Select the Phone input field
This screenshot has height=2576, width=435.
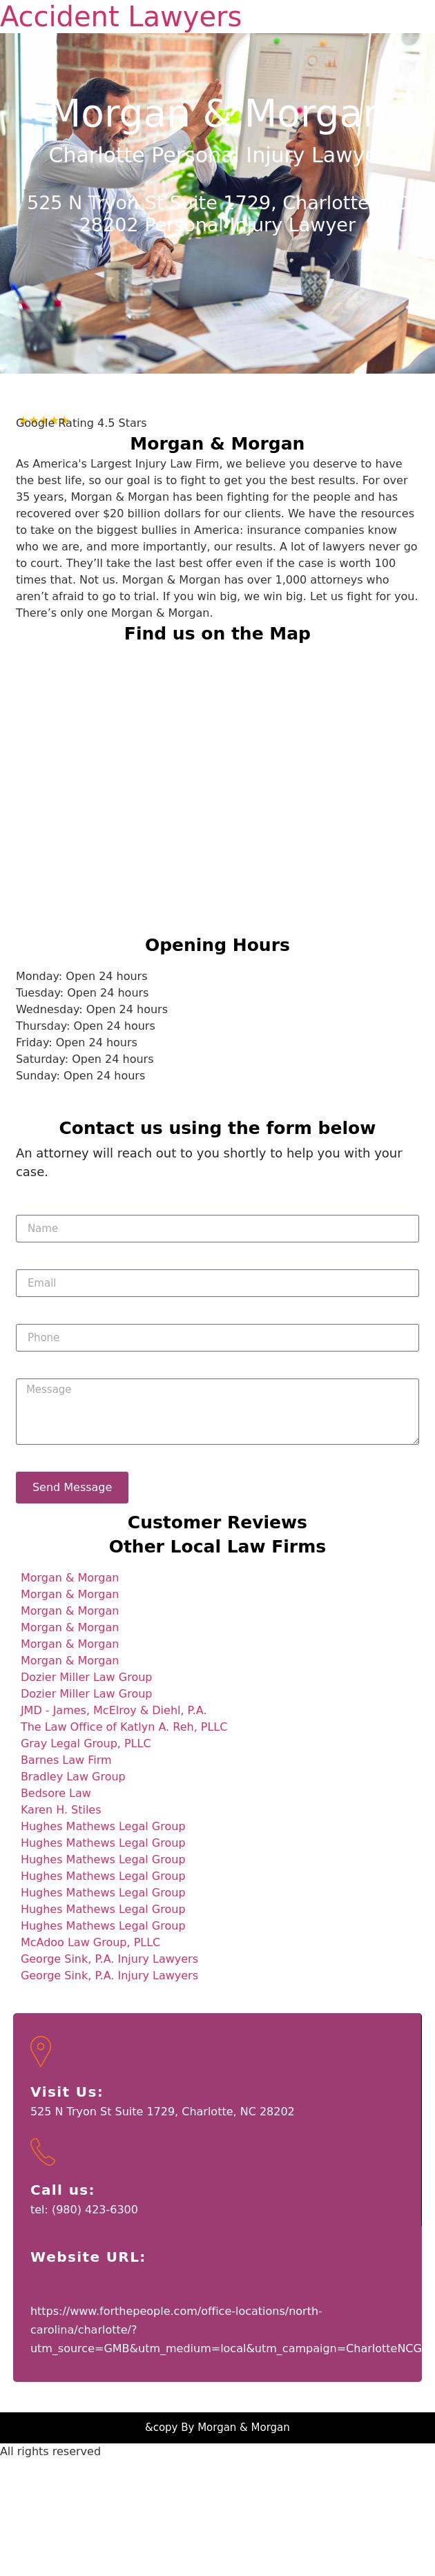click(x=217, y=1337)
